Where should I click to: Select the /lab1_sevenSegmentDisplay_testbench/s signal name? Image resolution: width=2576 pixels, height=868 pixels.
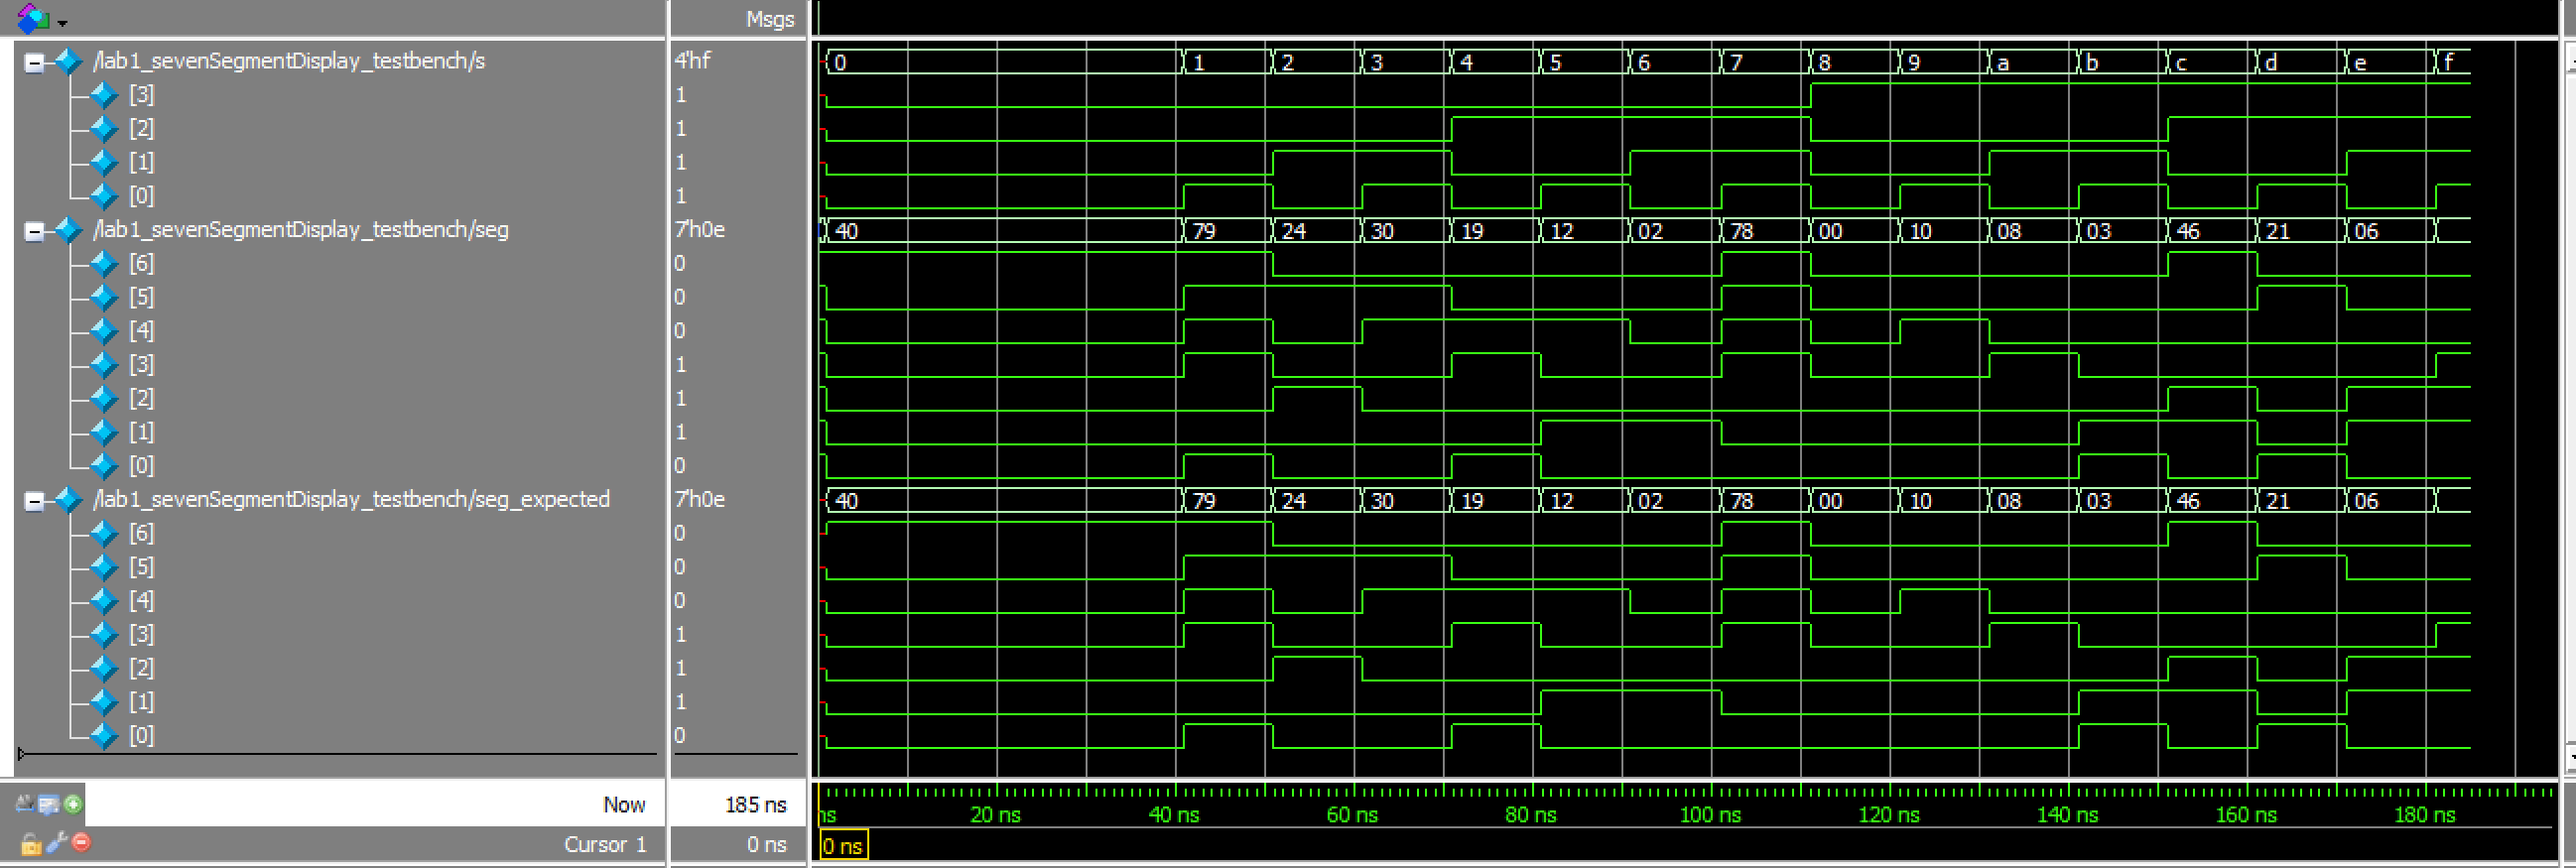pyautogui.click(x=289, y=61)
